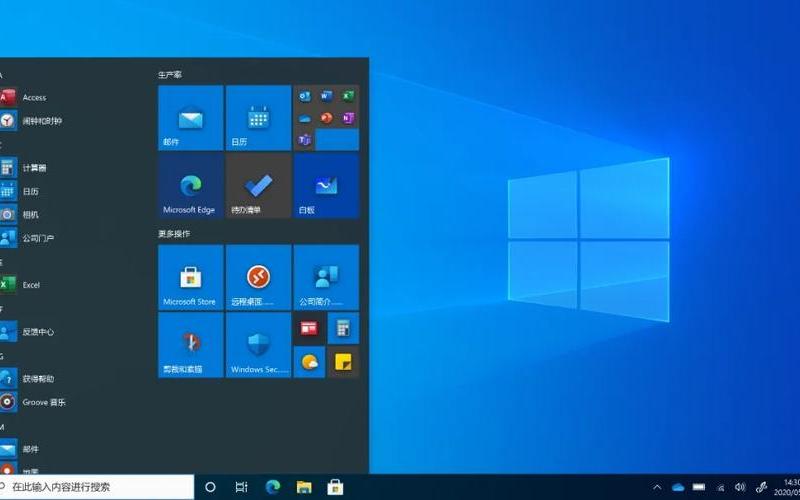
Task: Open Task View on the taskbar
Action: click(x=241, y=487)
